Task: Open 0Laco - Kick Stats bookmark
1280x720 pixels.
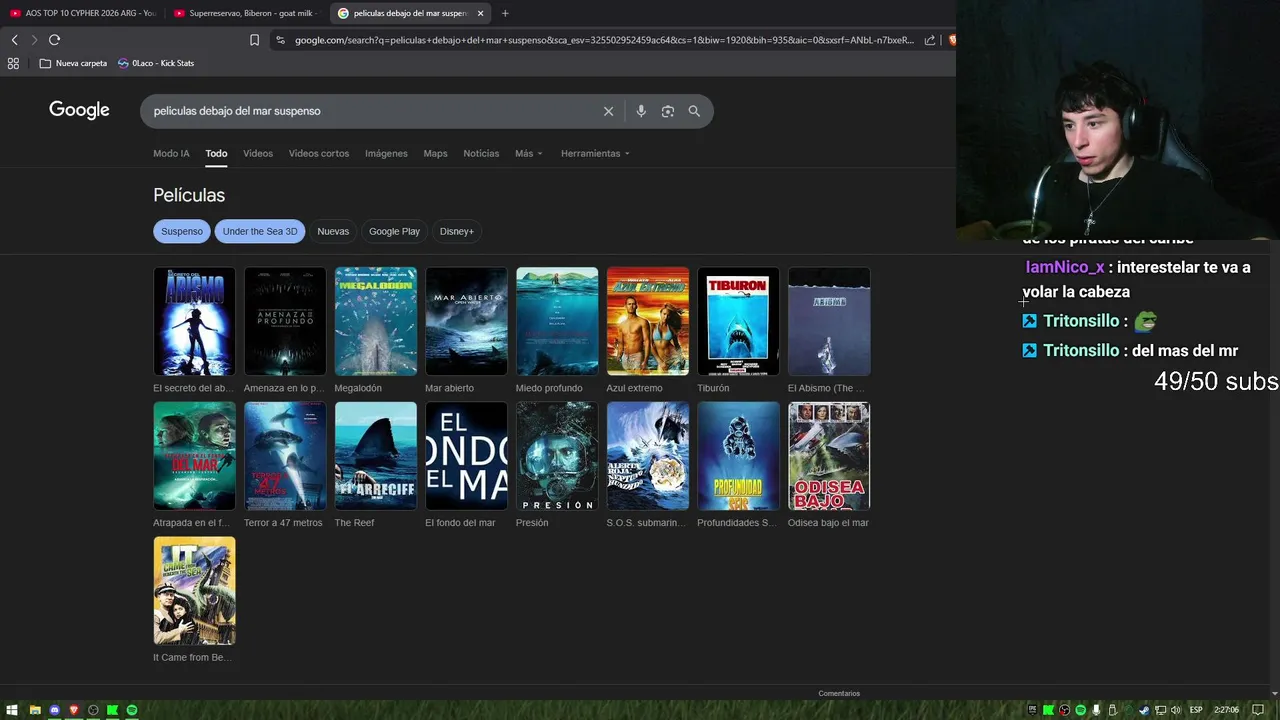Action: [156, 63]
